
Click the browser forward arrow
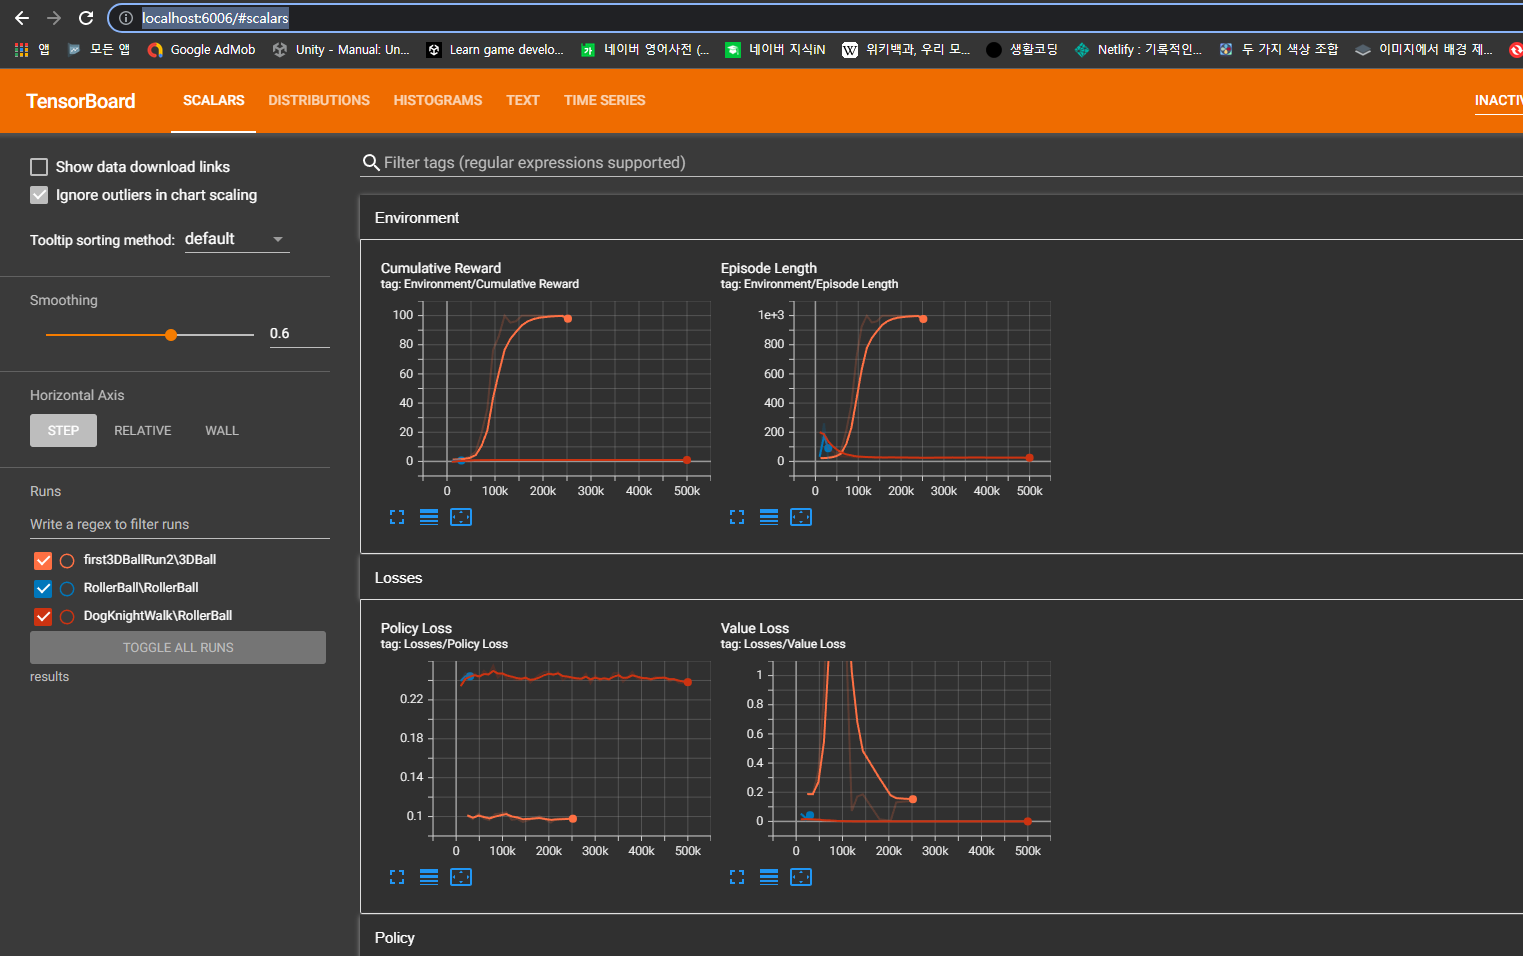(54, 18)
